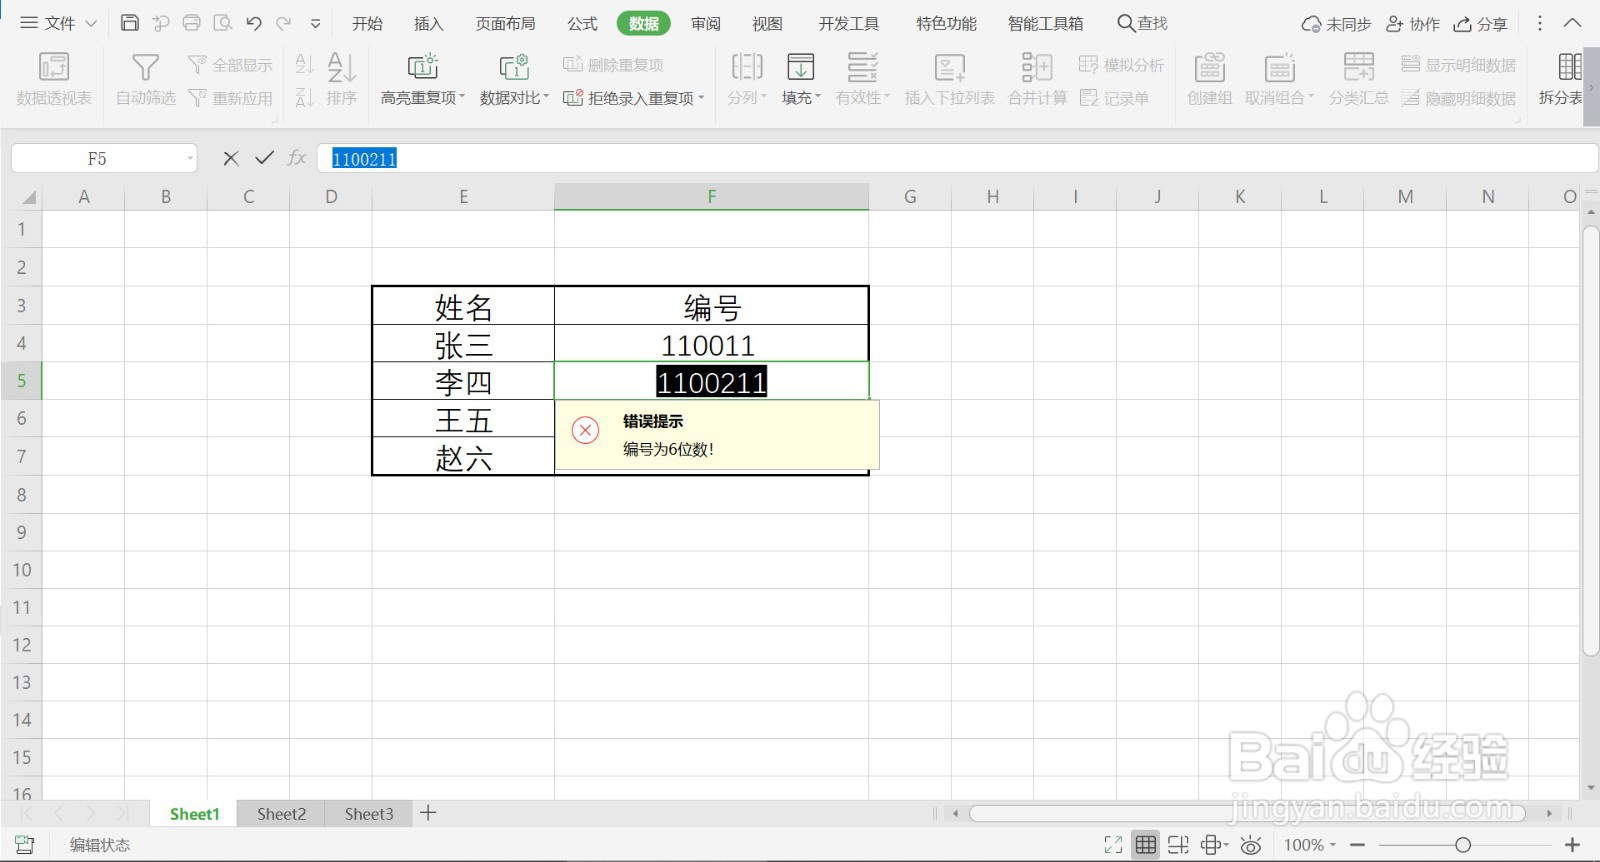Collapse the ribbon with the up chevron

[1572, 23]
